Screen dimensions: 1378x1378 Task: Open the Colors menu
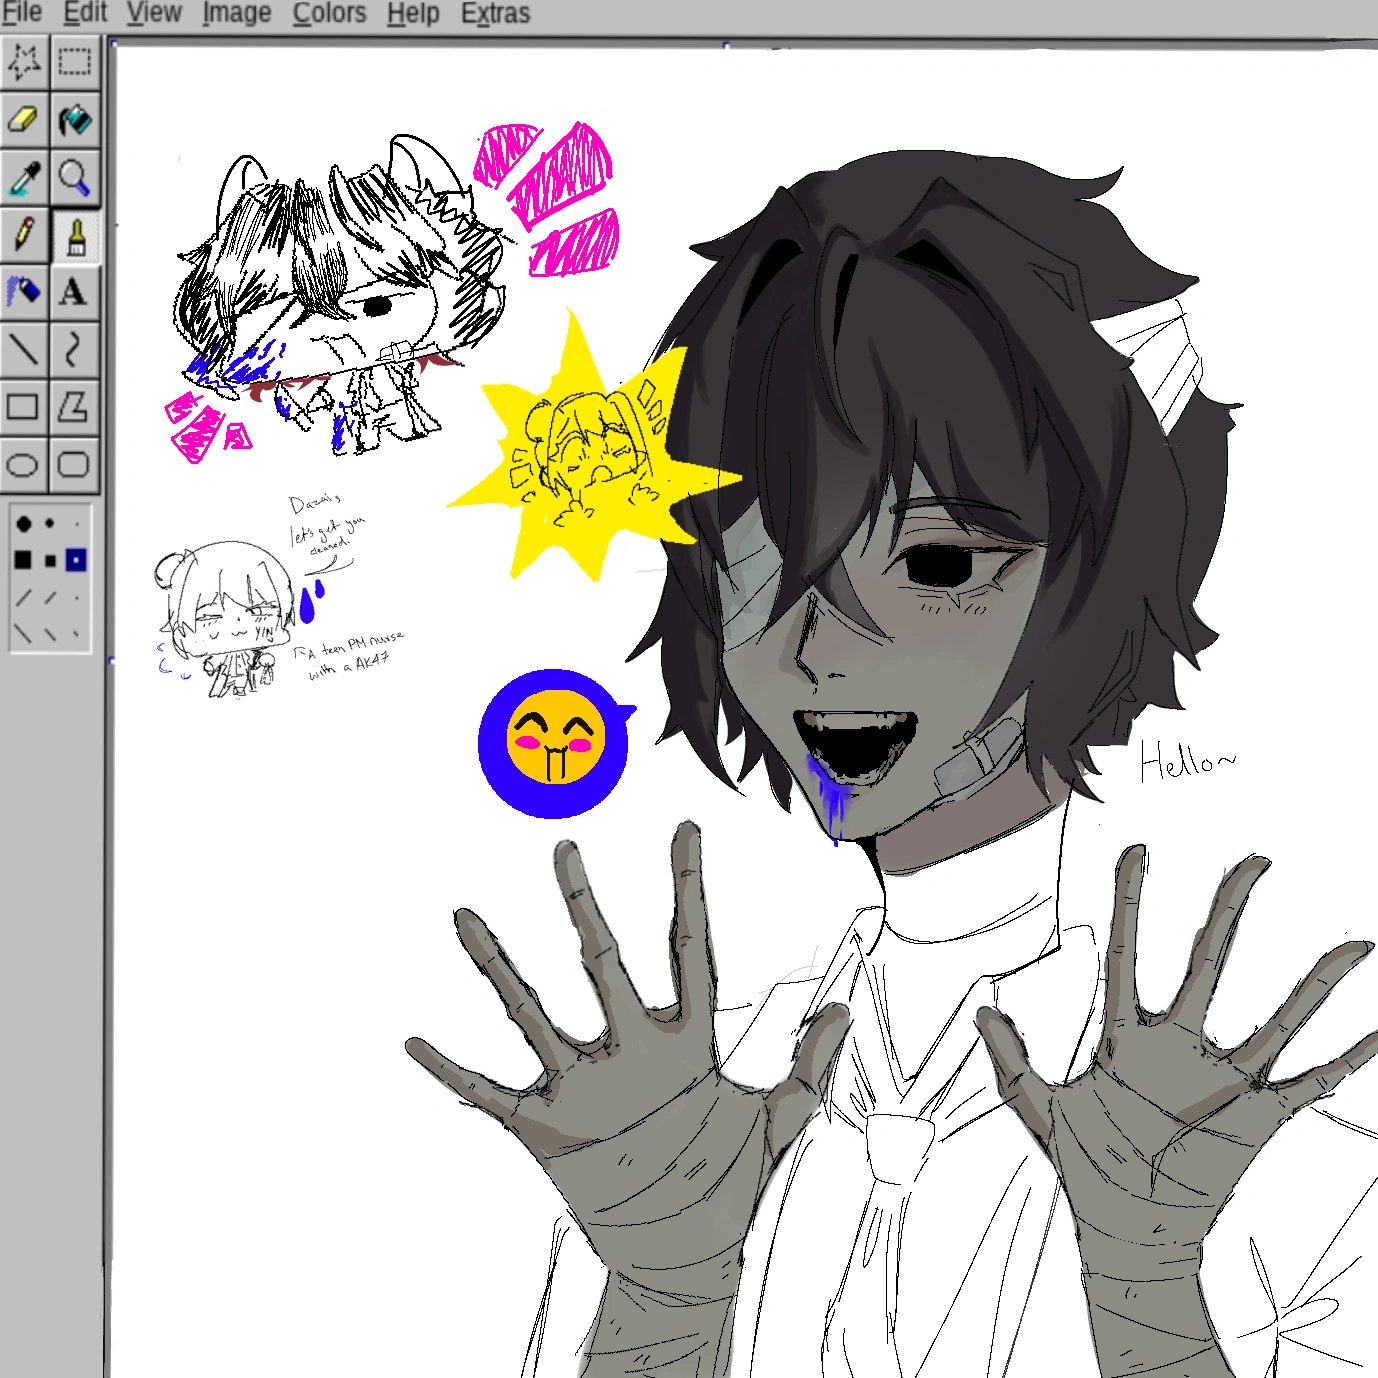[x=330, y=13]
